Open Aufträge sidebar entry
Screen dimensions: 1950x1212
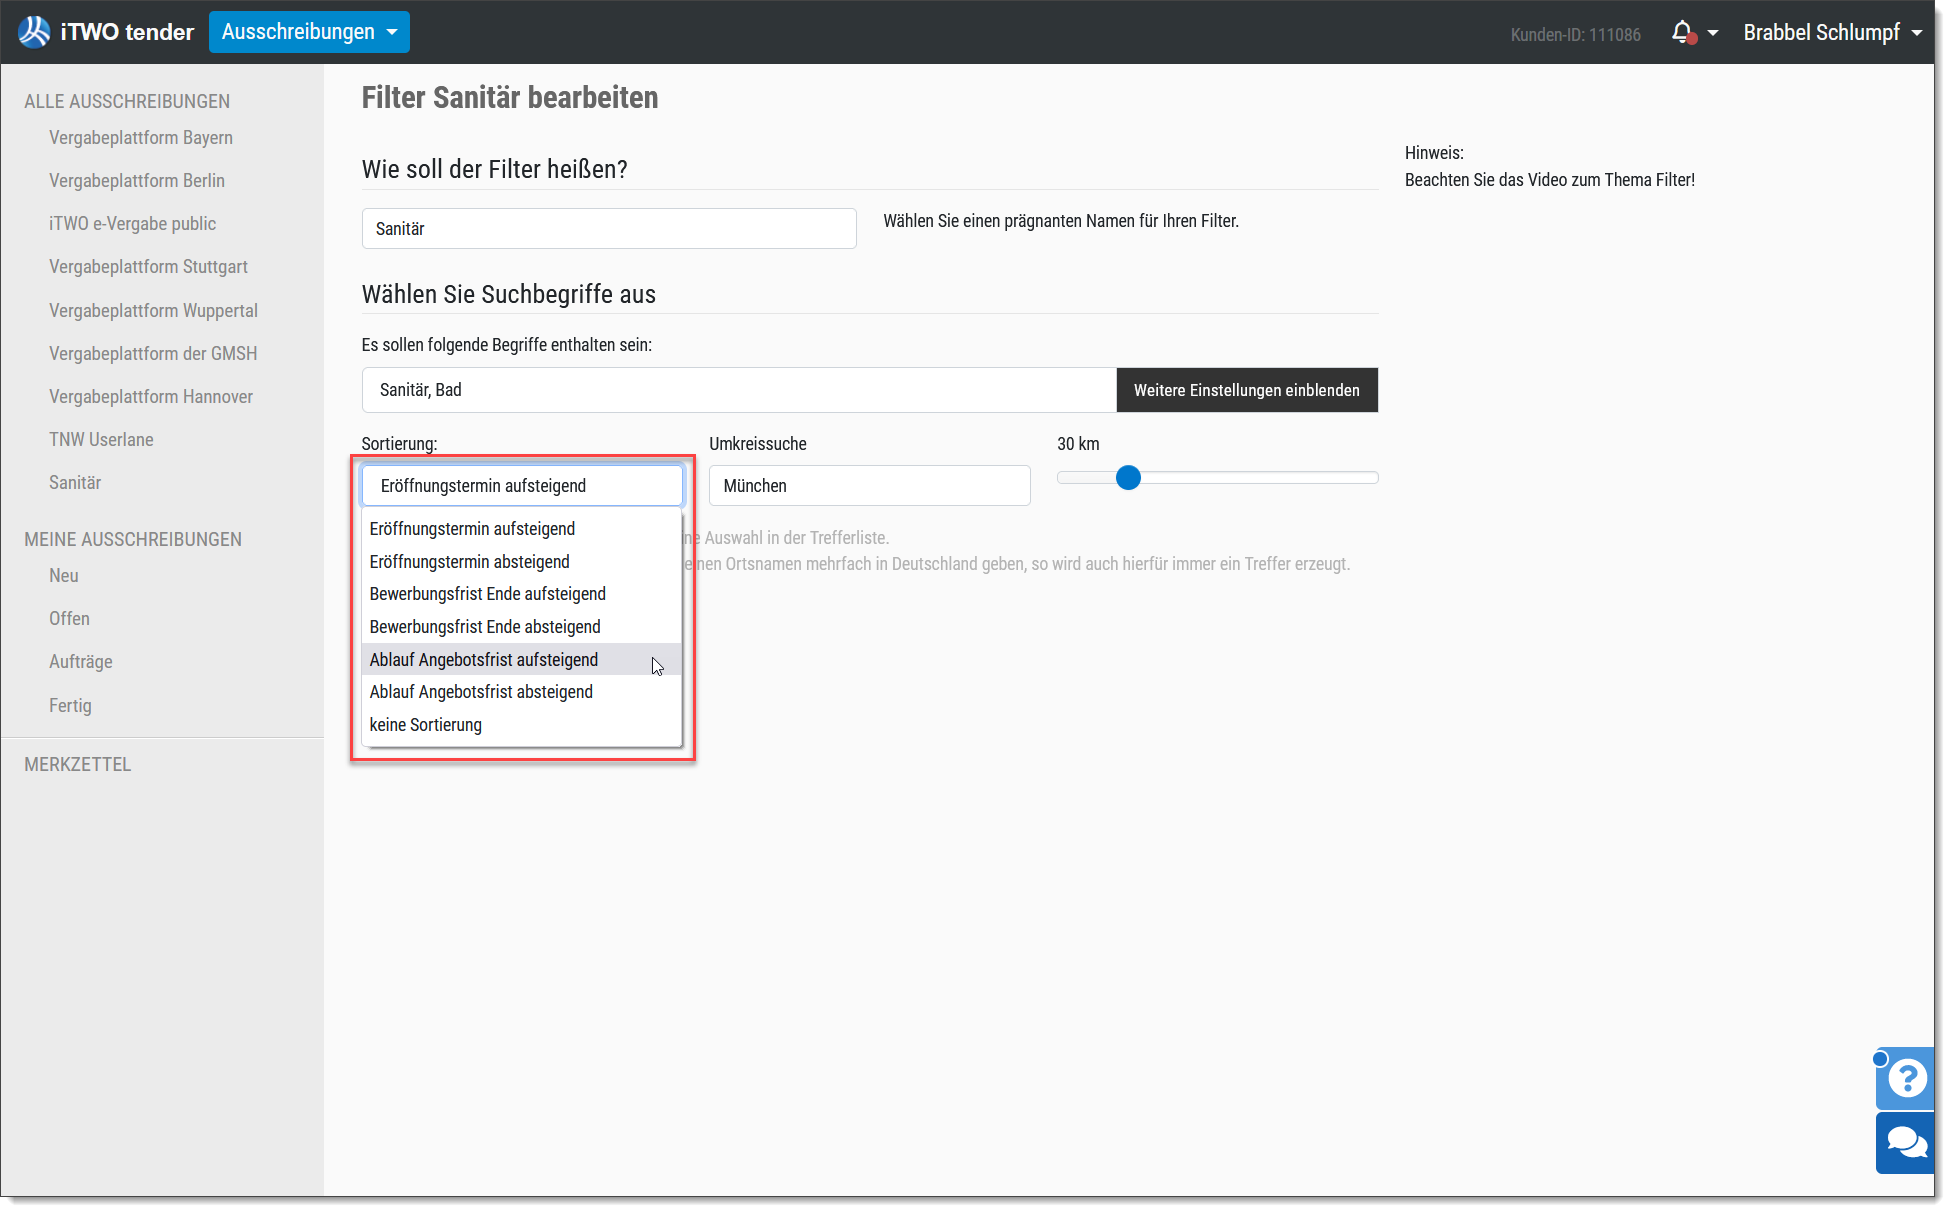(81, 662)
